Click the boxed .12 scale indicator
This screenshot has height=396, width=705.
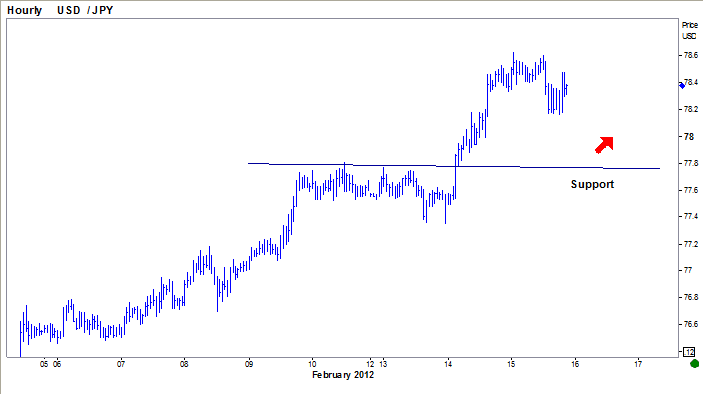click(x=689, y=352)
